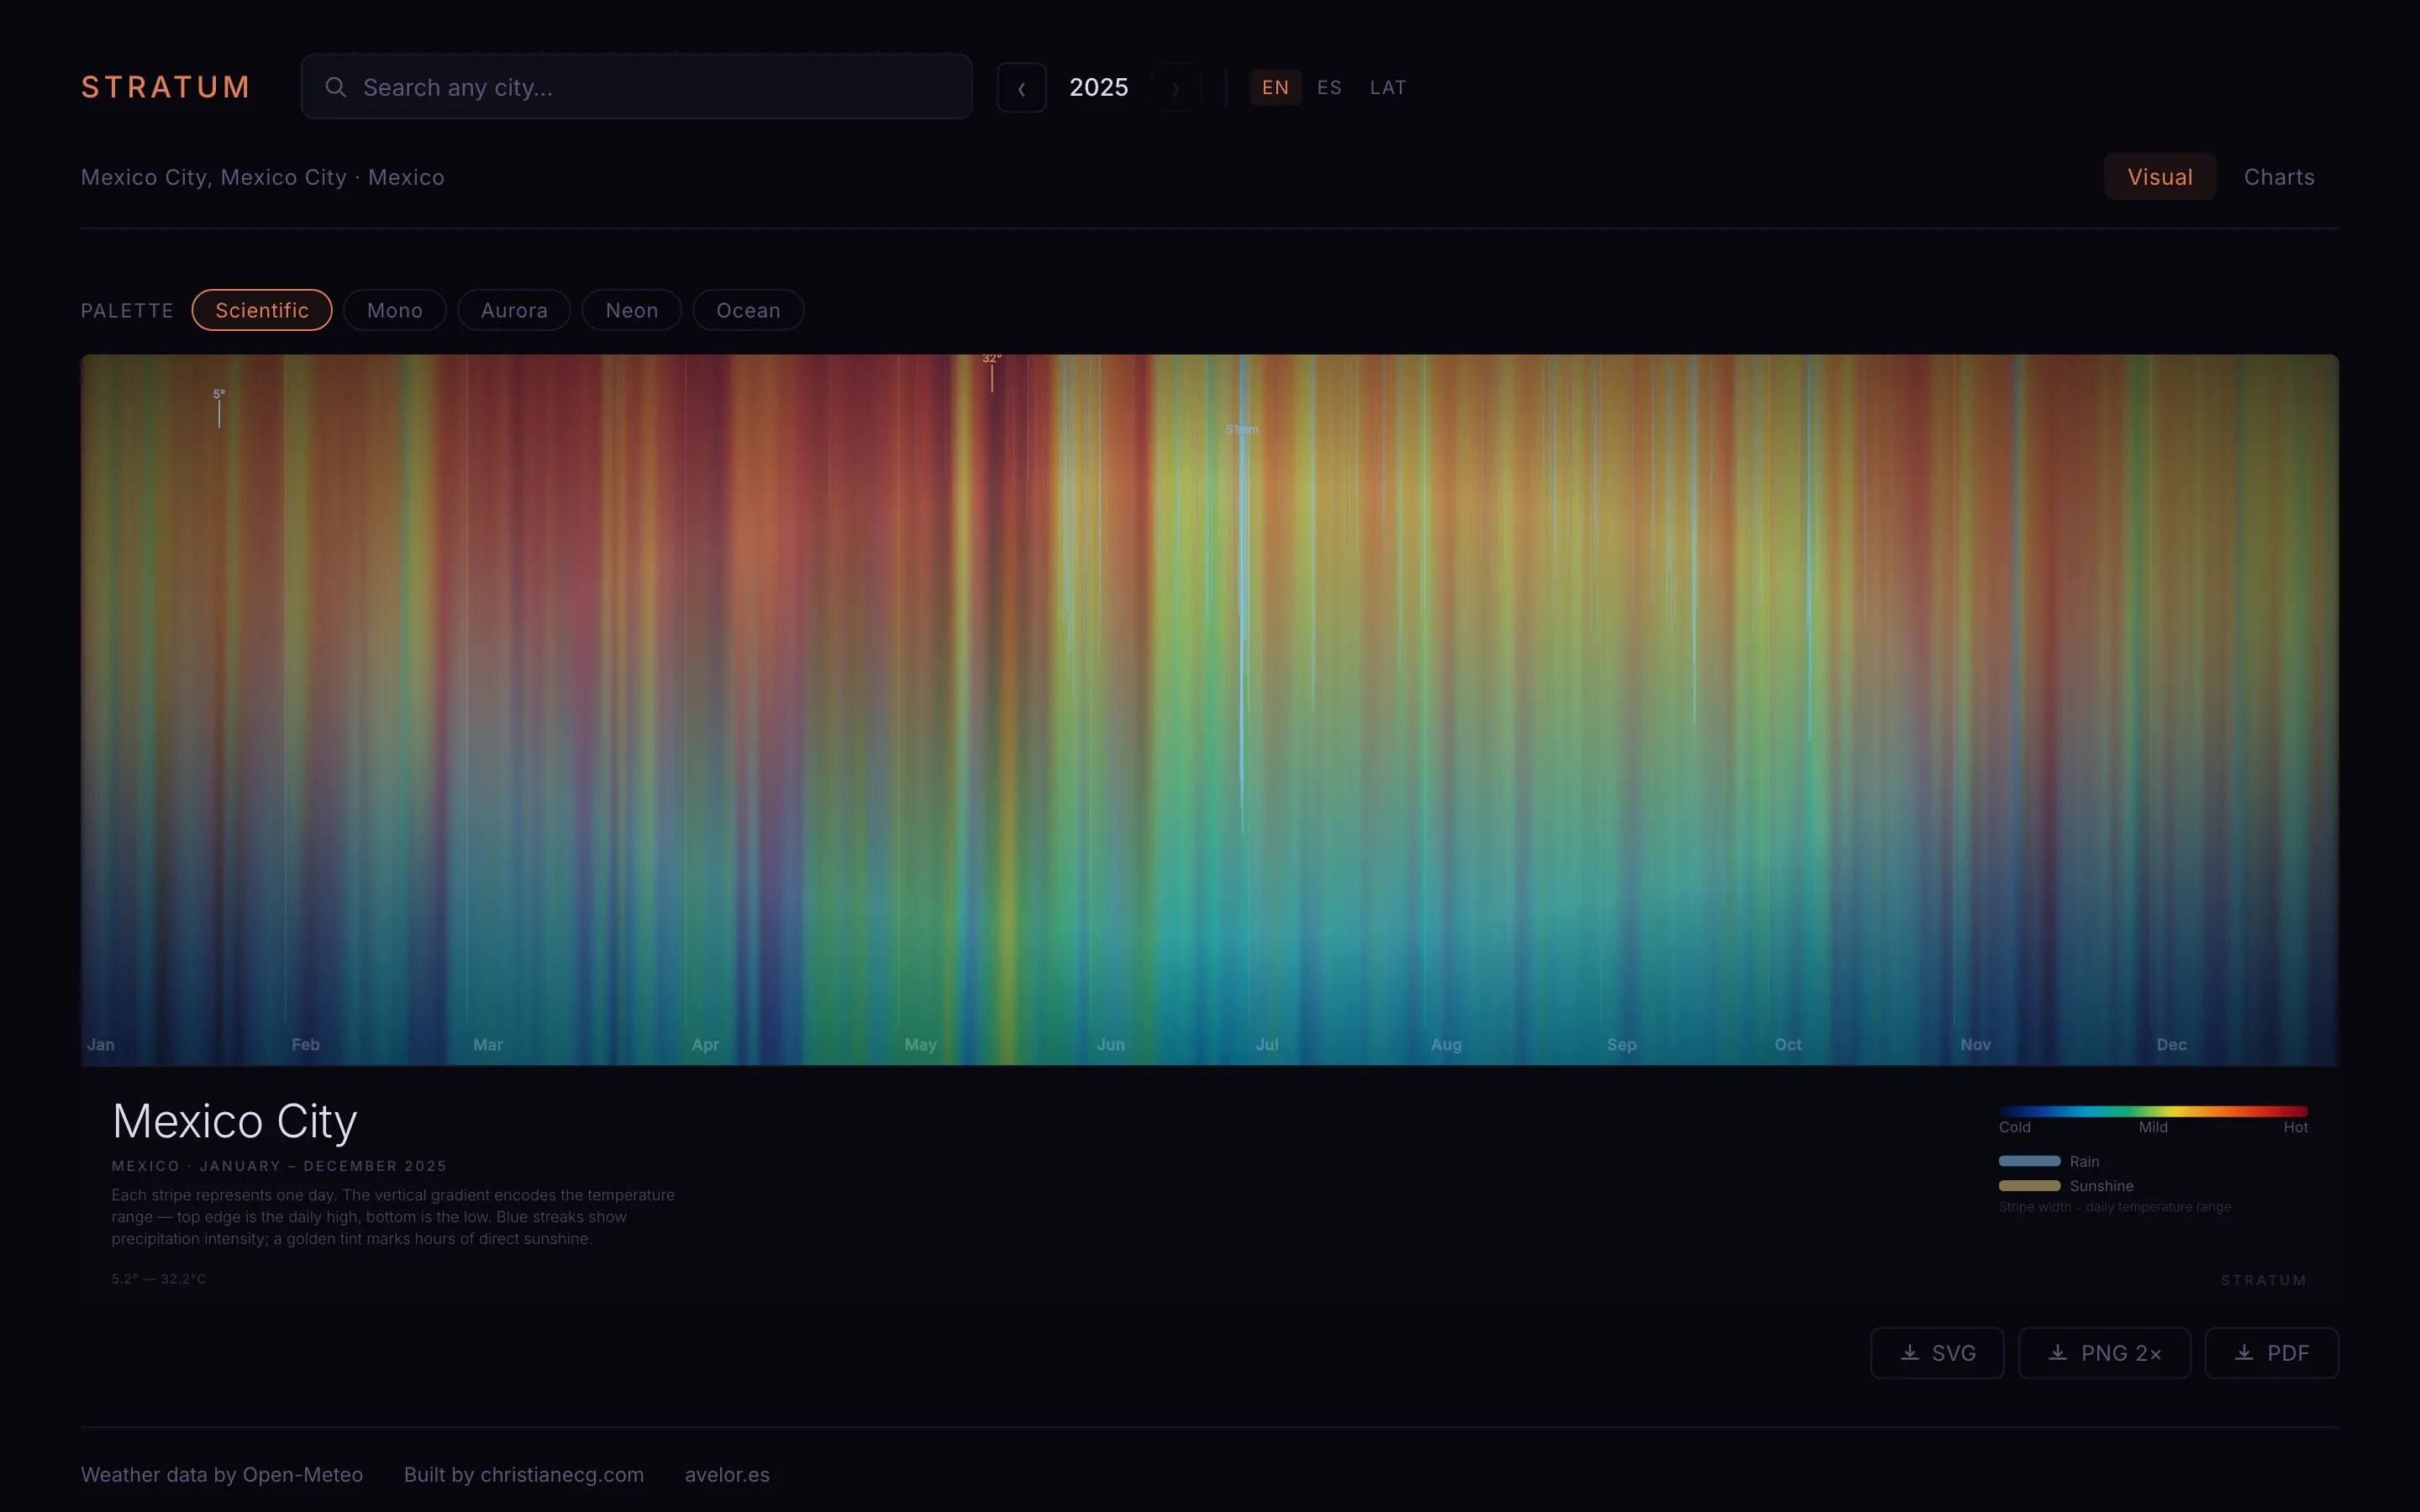Click the 51mm rain marker
The width and height of the screenshot is (2420, 1512).
pos(1242,429)
